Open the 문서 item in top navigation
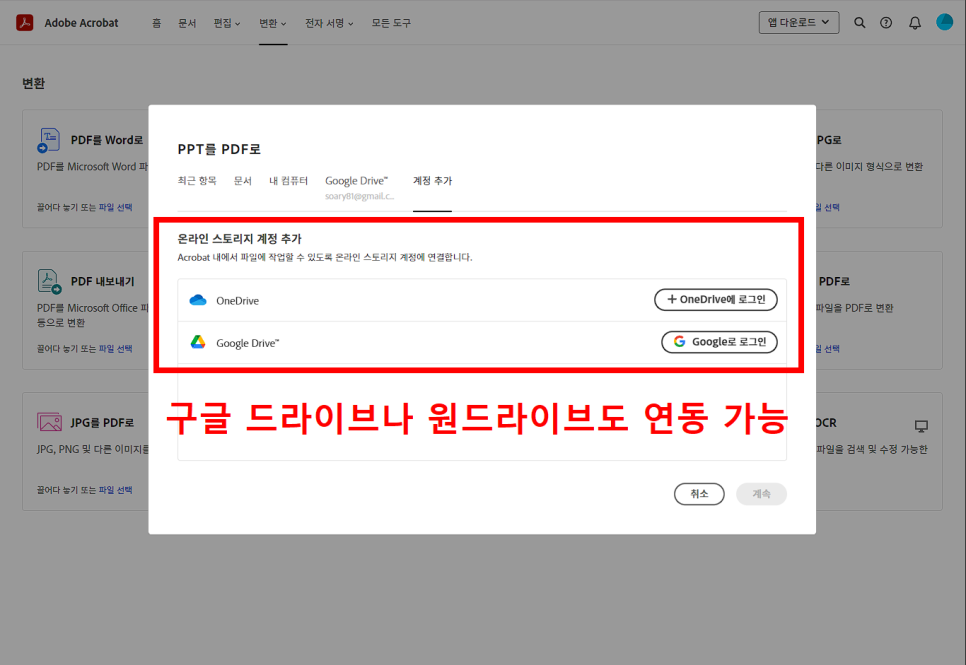 click(187, 23)
